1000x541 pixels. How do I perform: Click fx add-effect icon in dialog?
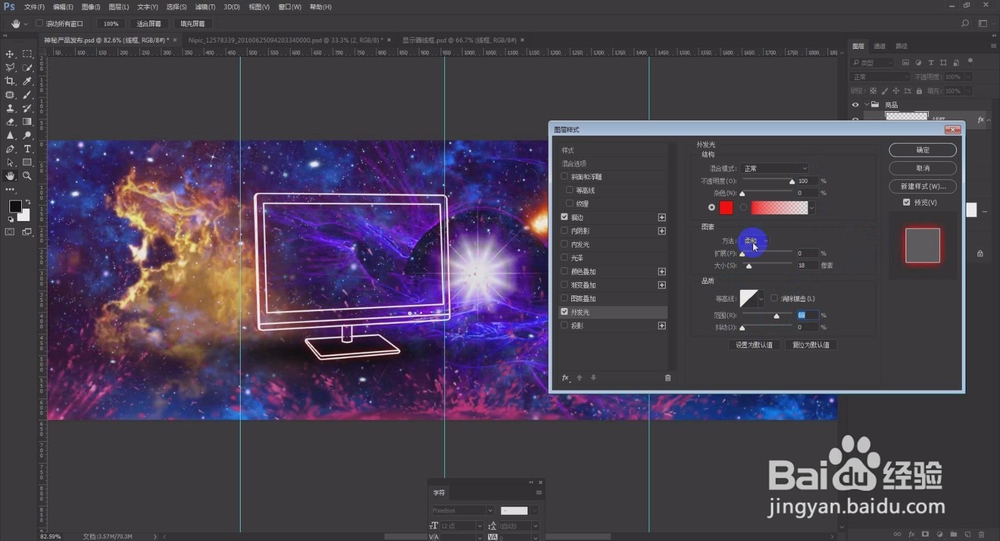click(x=566, y=378)
